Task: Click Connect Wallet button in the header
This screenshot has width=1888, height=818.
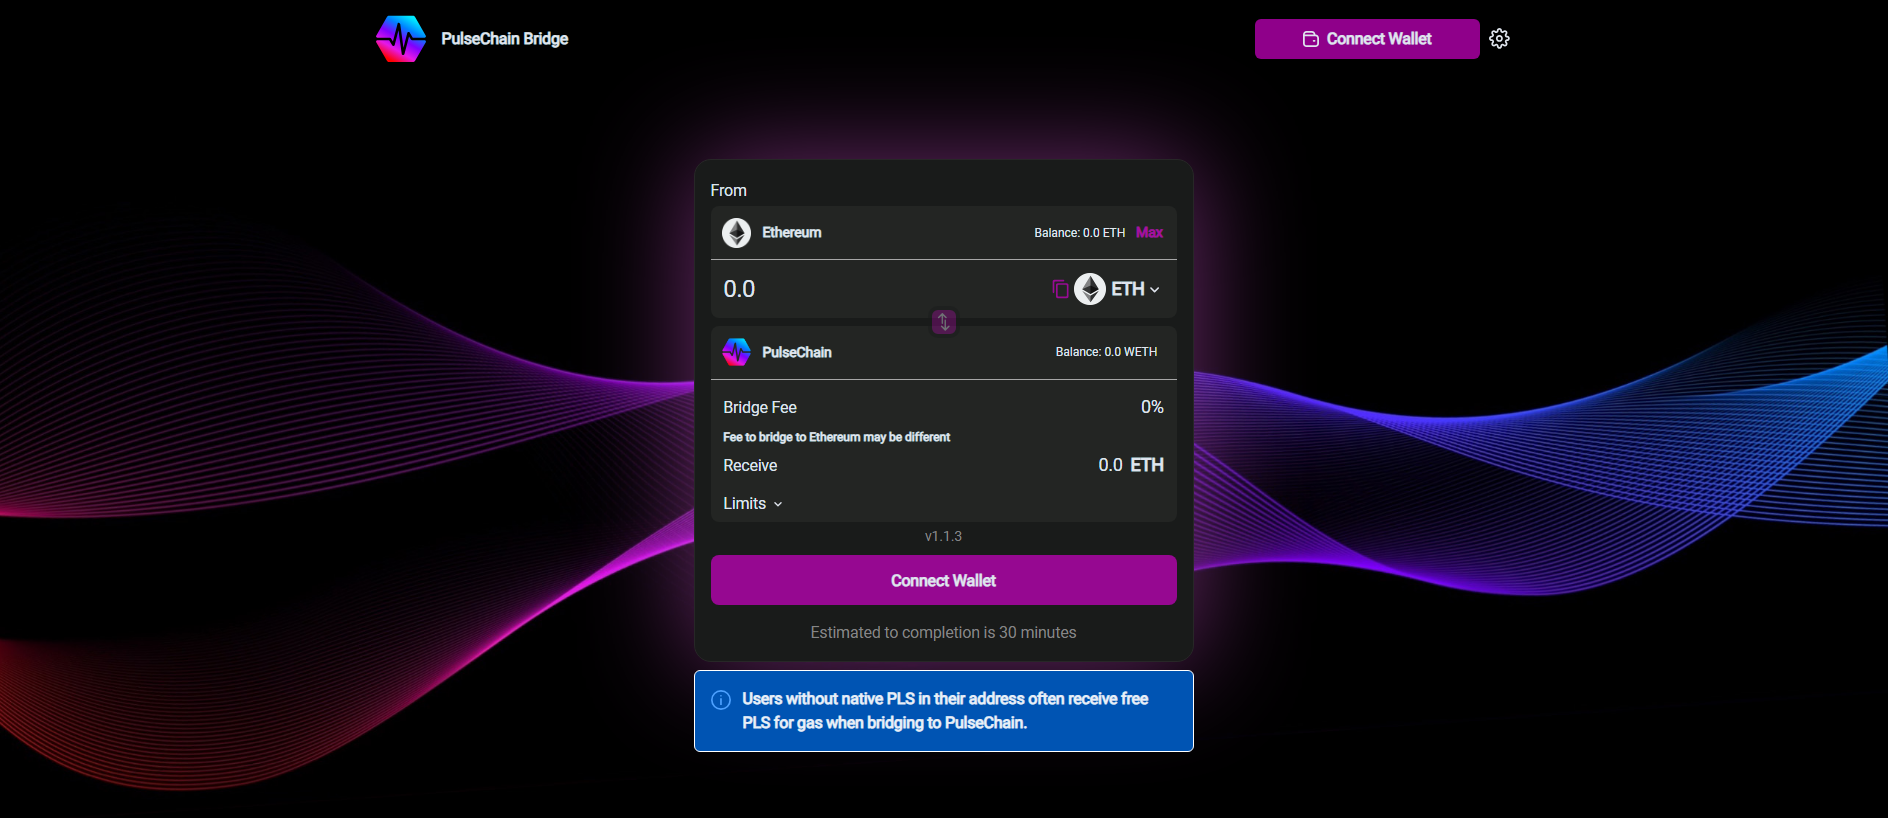Action: 1367,39
